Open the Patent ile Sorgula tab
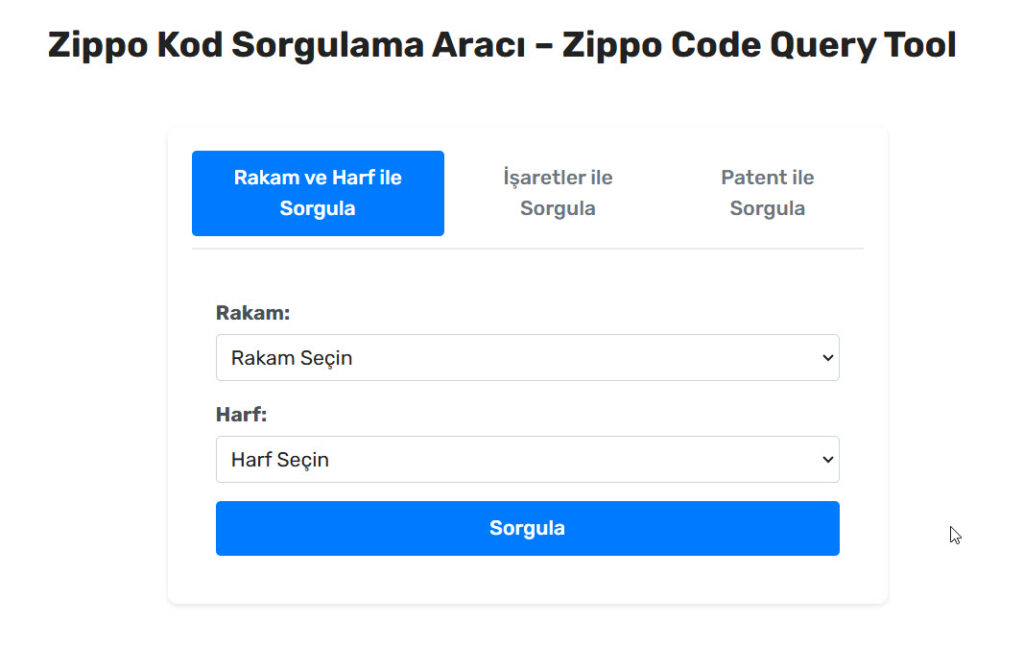The image size is (1024, 647). (x=767, y=193)
